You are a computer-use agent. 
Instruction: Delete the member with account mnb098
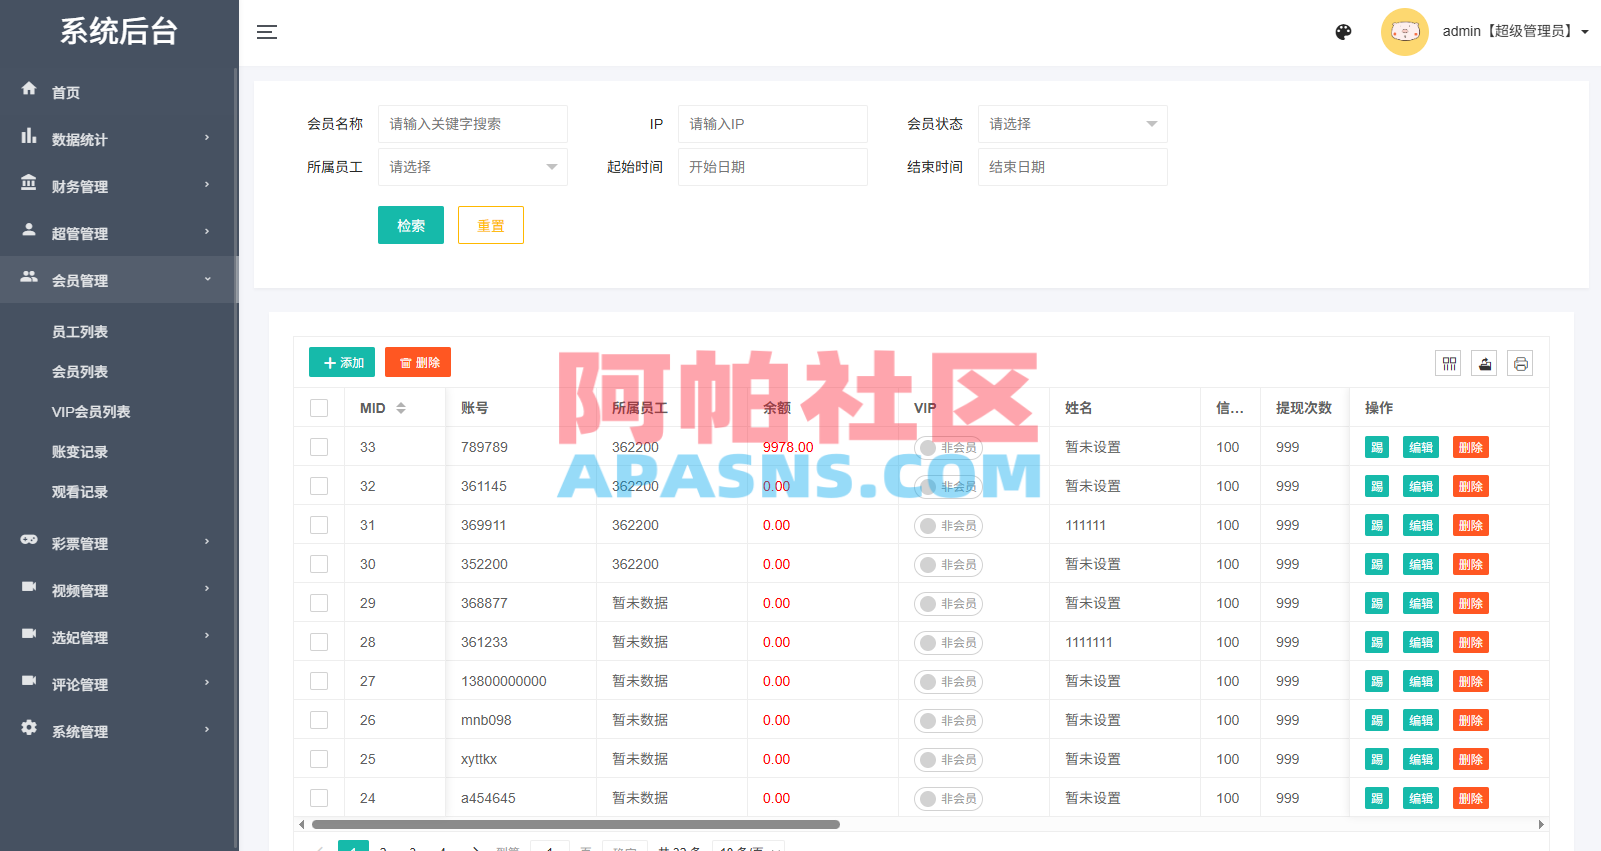[x=1471, y=720]
